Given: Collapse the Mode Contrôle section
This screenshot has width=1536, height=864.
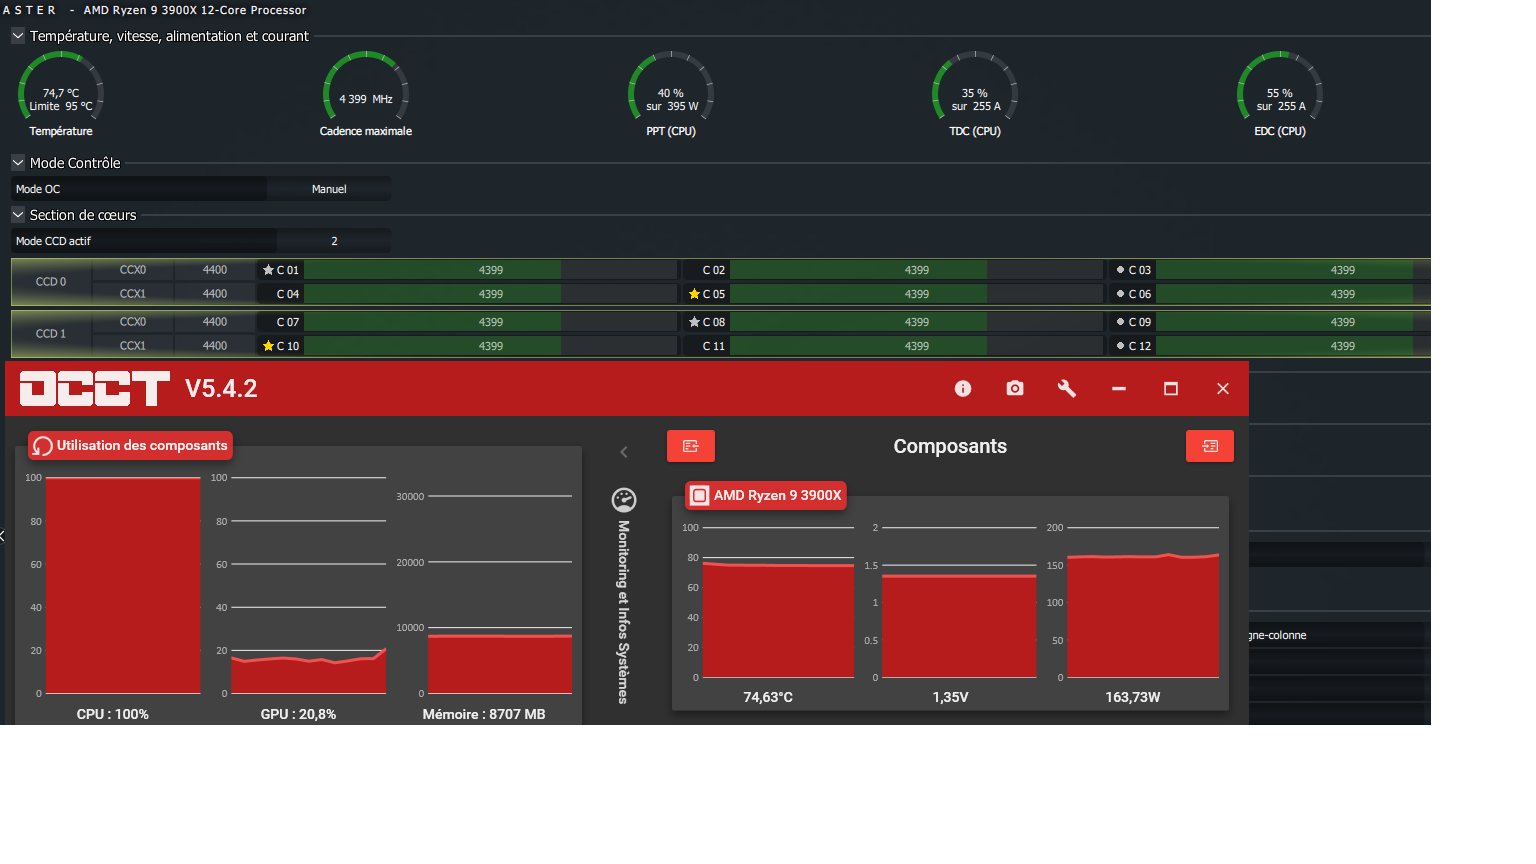Looking at the screenshot, I should click(18, 163).
